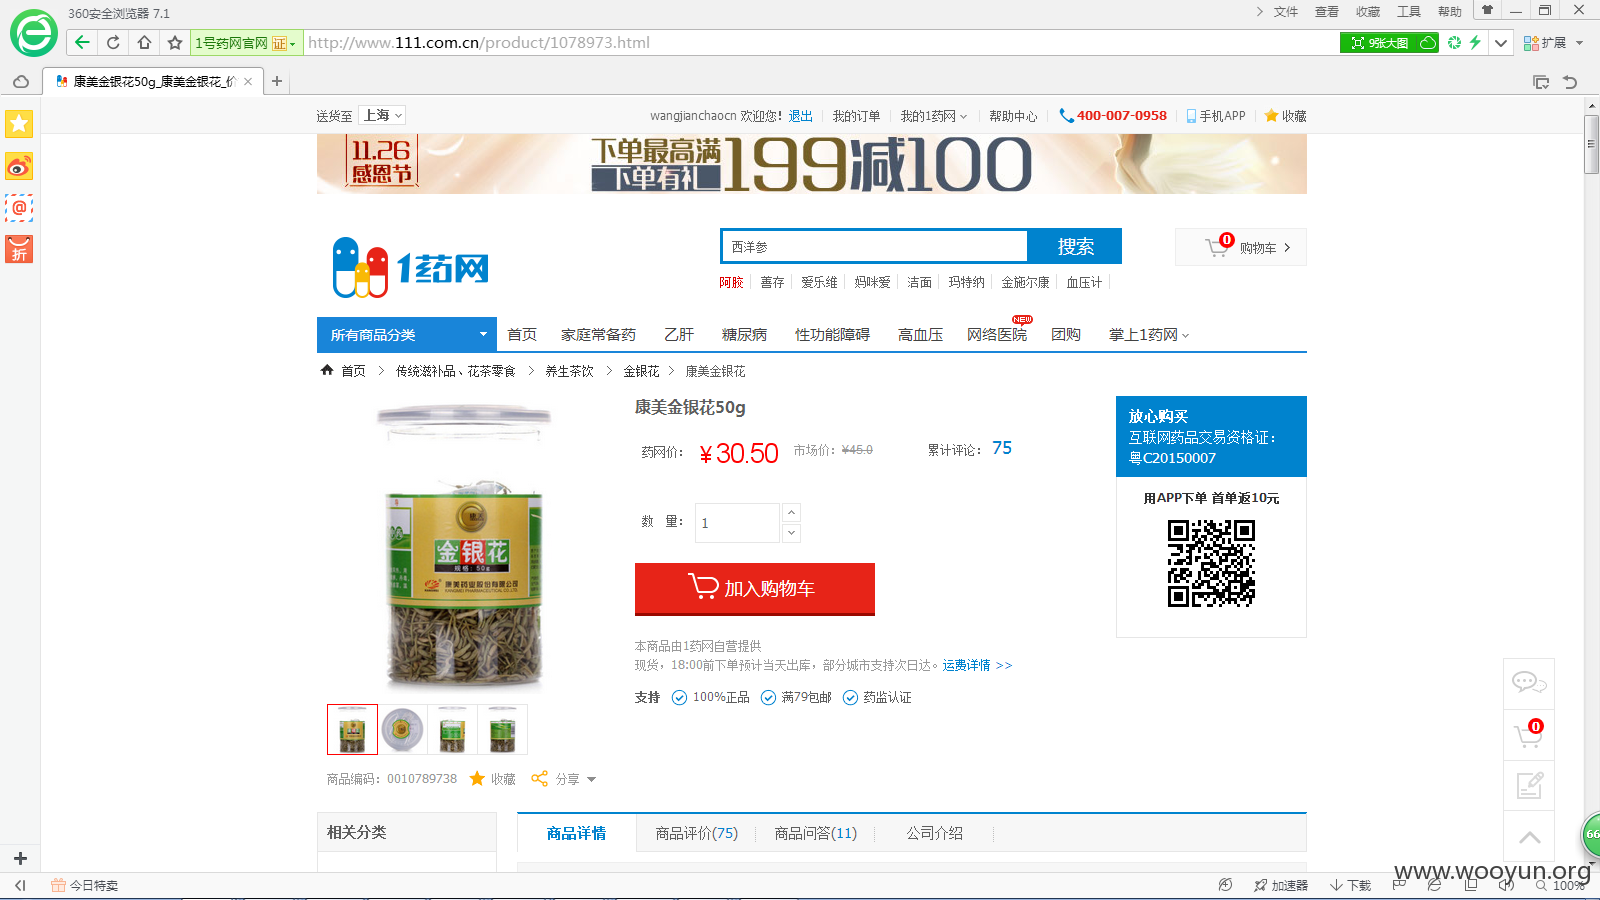
Task: Click the browser back arrow button
Action: point(82,42)
